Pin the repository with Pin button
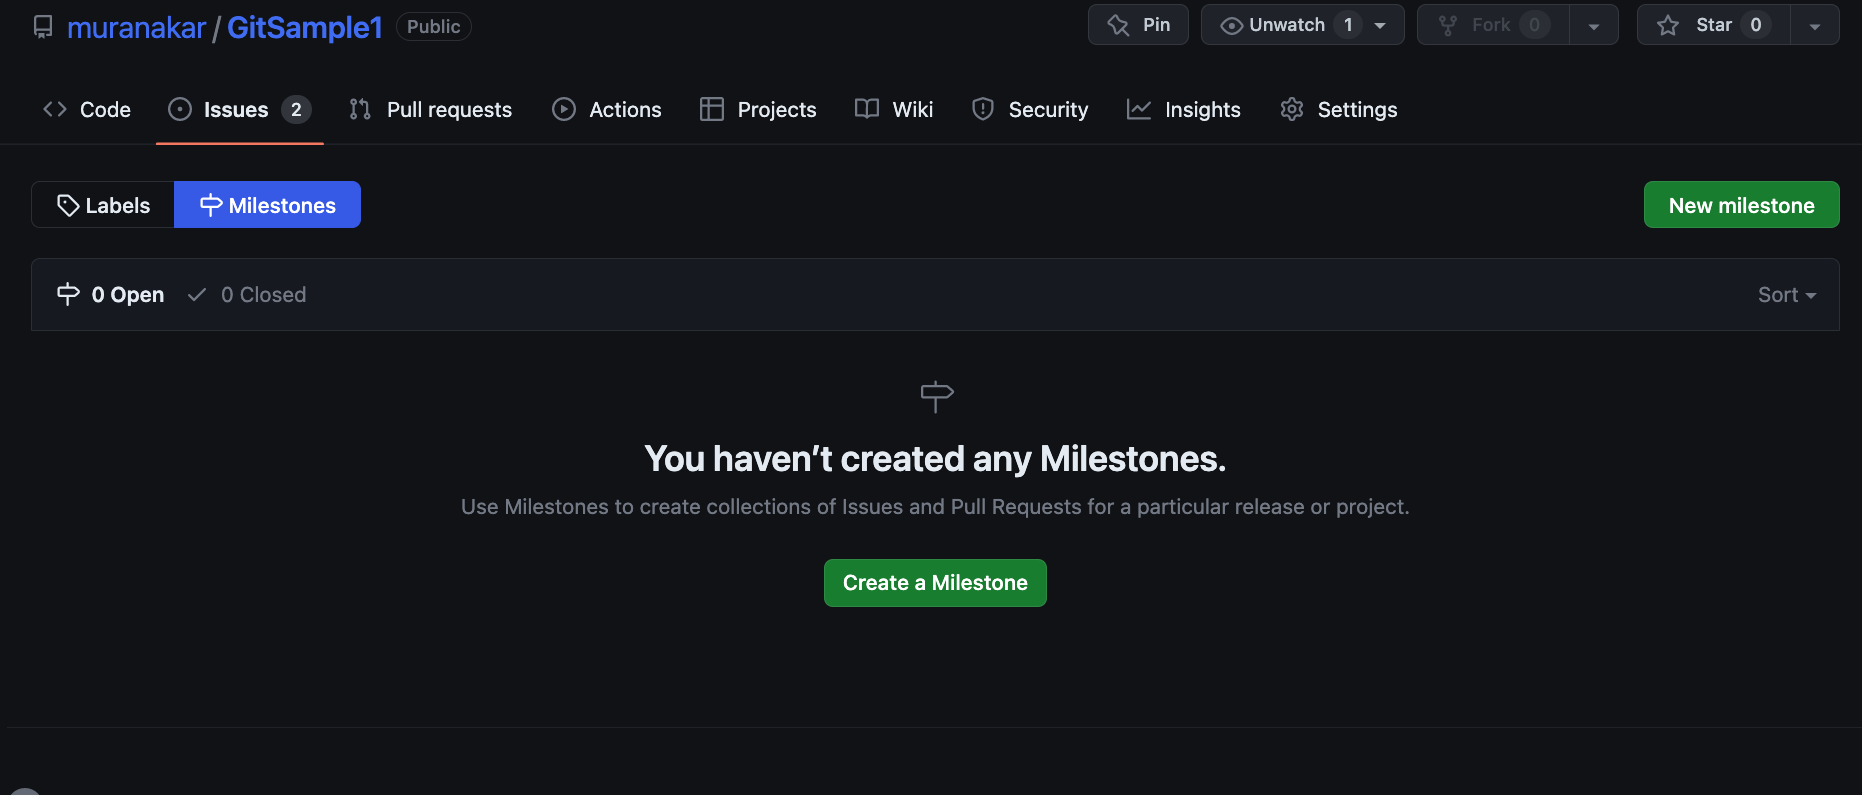Screen dimensions: 1862x795 tap(1138, 25)
